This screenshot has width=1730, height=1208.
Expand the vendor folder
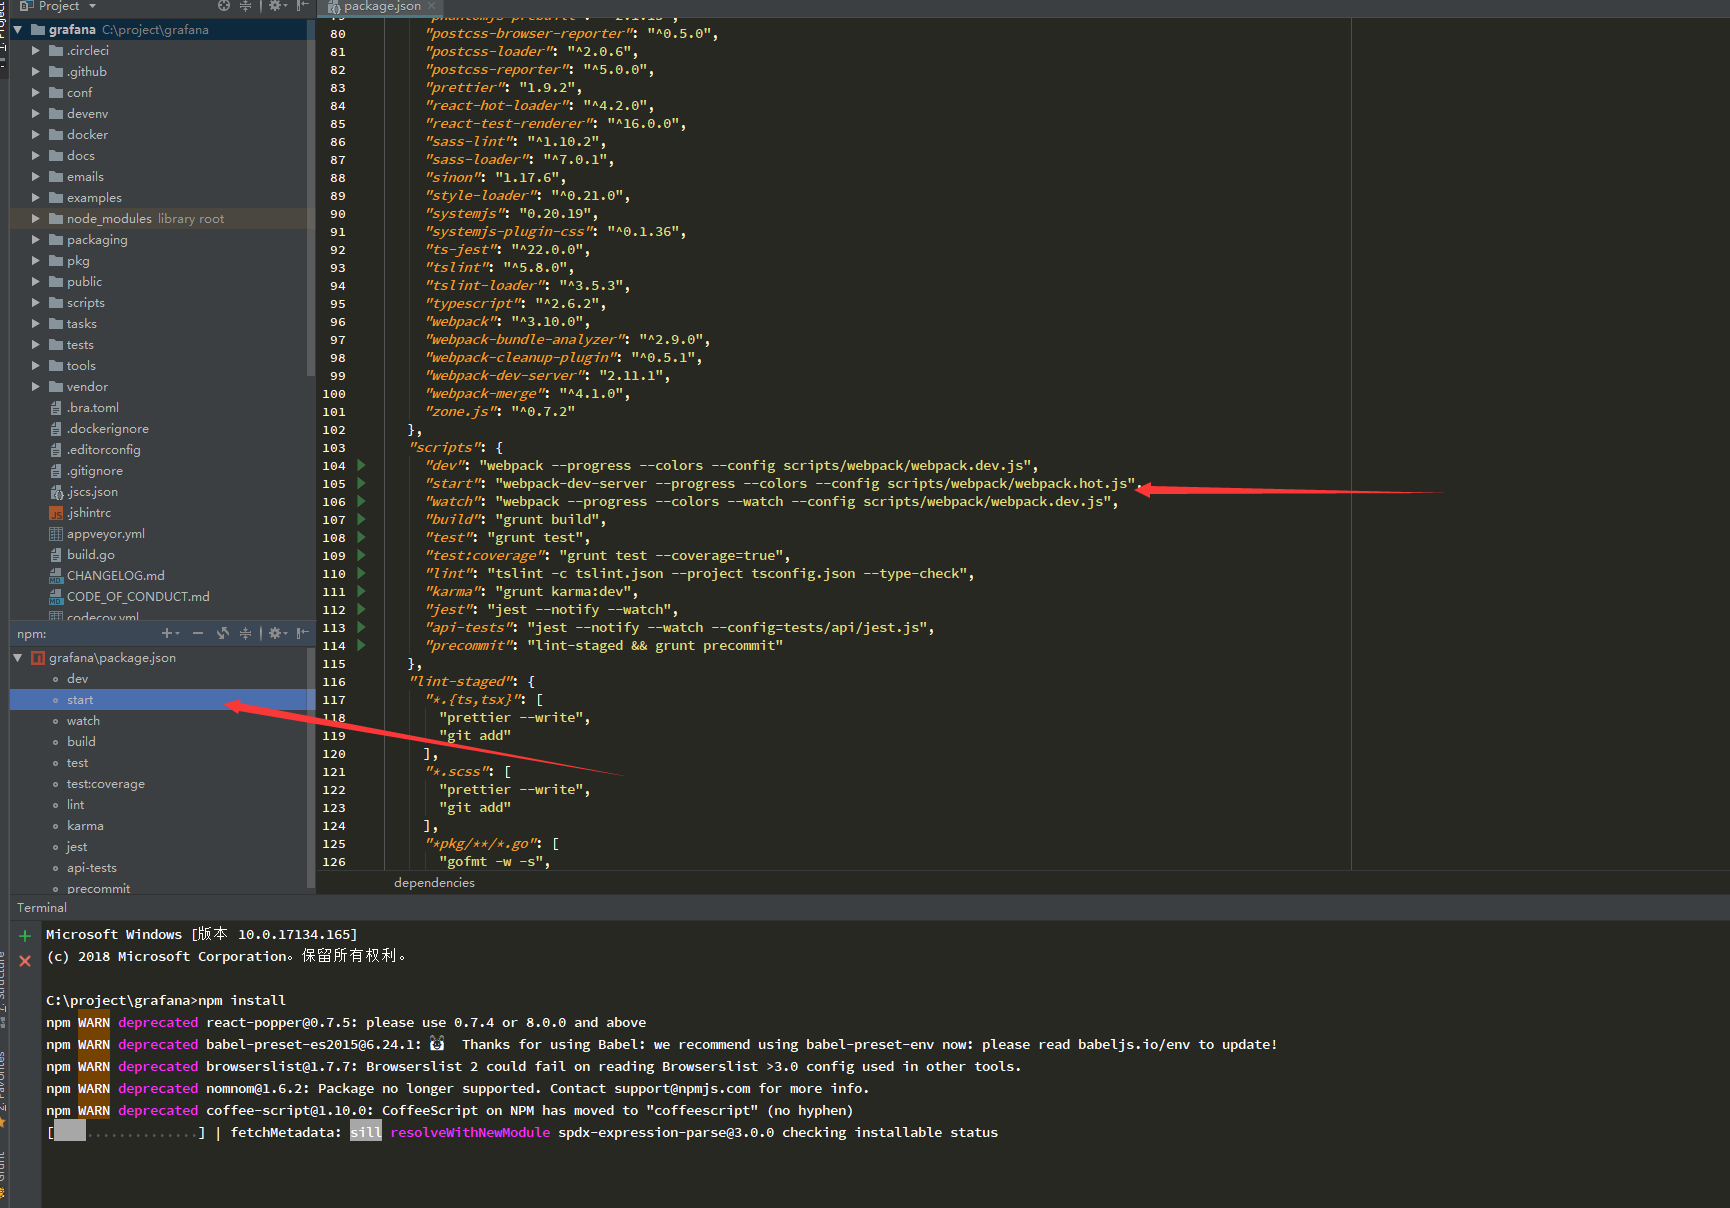coord(36,386)
